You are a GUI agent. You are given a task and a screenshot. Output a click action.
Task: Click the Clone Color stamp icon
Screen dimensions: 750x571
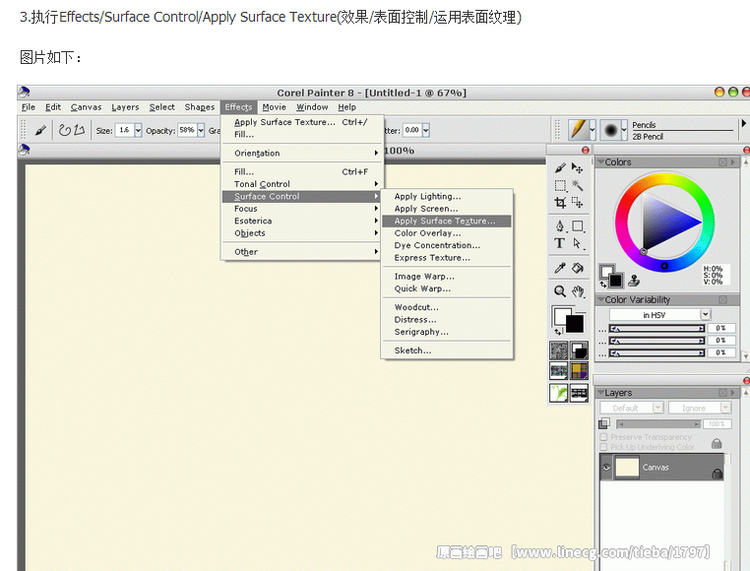pos(634,280)
